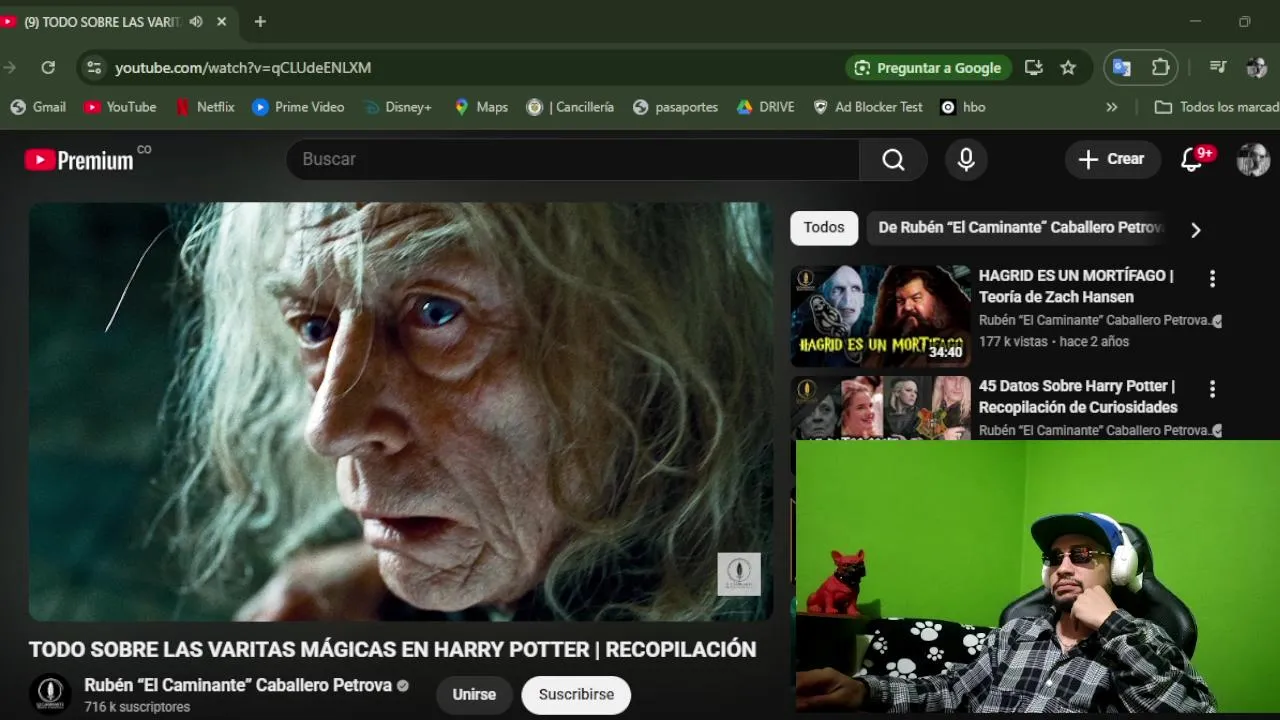This screenshot has width=1280, height=720.
Task: Expand hidden bookmarks with double chevron
Action: pyautogui.click(x=1111, y=107)
